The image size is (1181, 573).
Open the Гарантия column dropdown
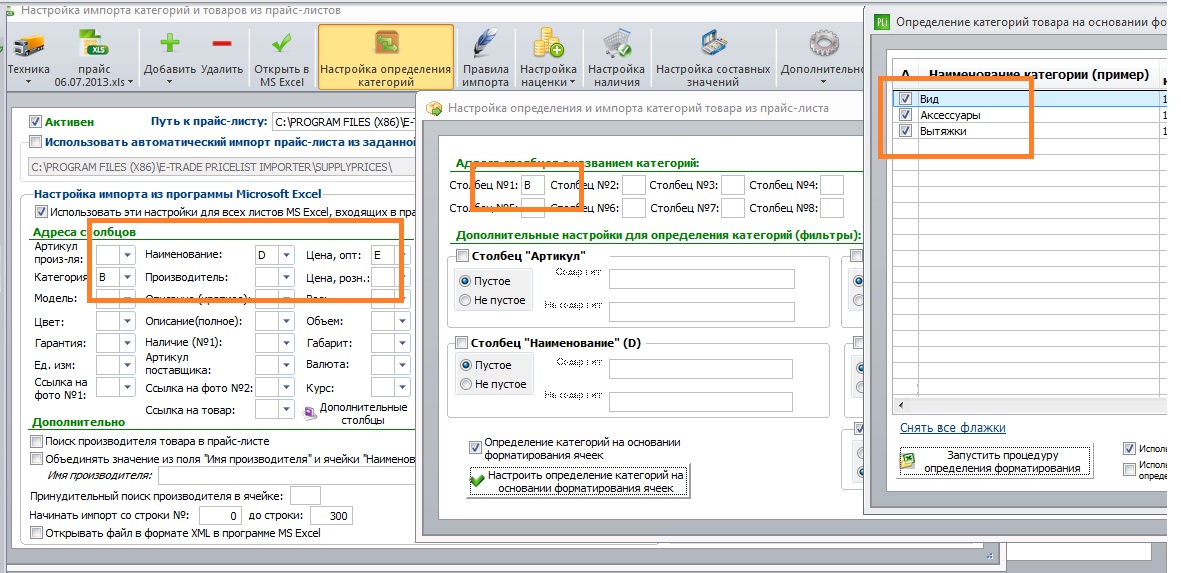coord(127,343)
